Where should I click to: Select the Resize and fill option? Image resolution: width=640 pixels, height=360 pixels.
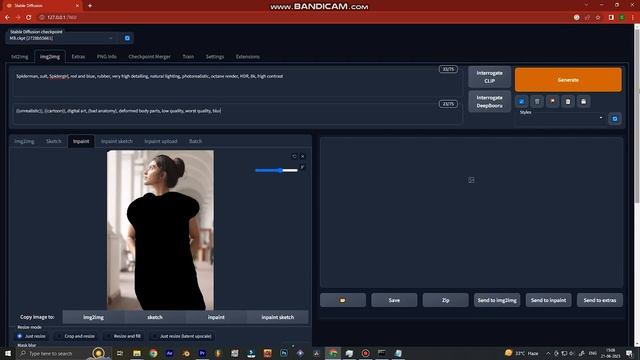pos(124,336)
